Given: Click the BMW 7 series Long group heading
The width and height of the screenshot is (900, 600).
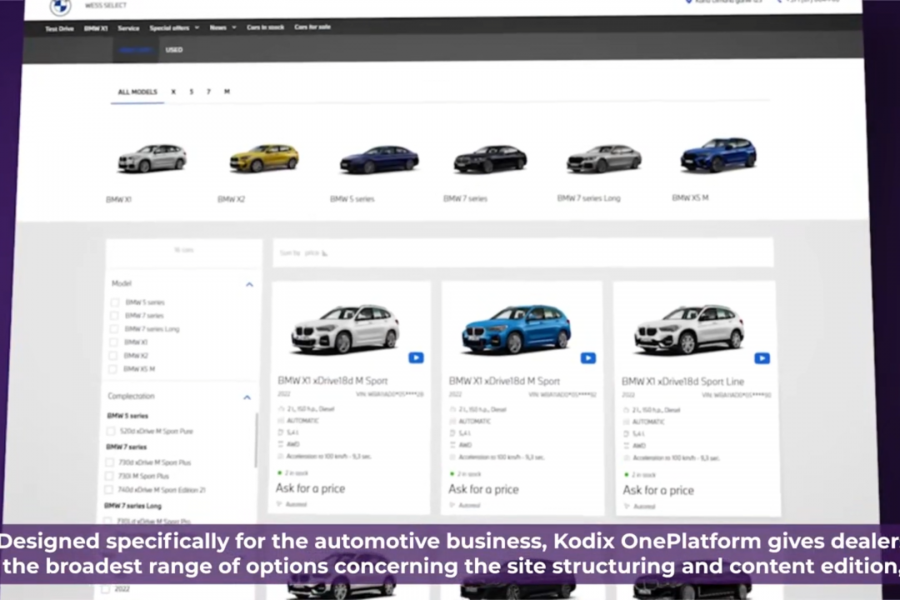Looking at the screenshot, I should (x=133, y=506).
